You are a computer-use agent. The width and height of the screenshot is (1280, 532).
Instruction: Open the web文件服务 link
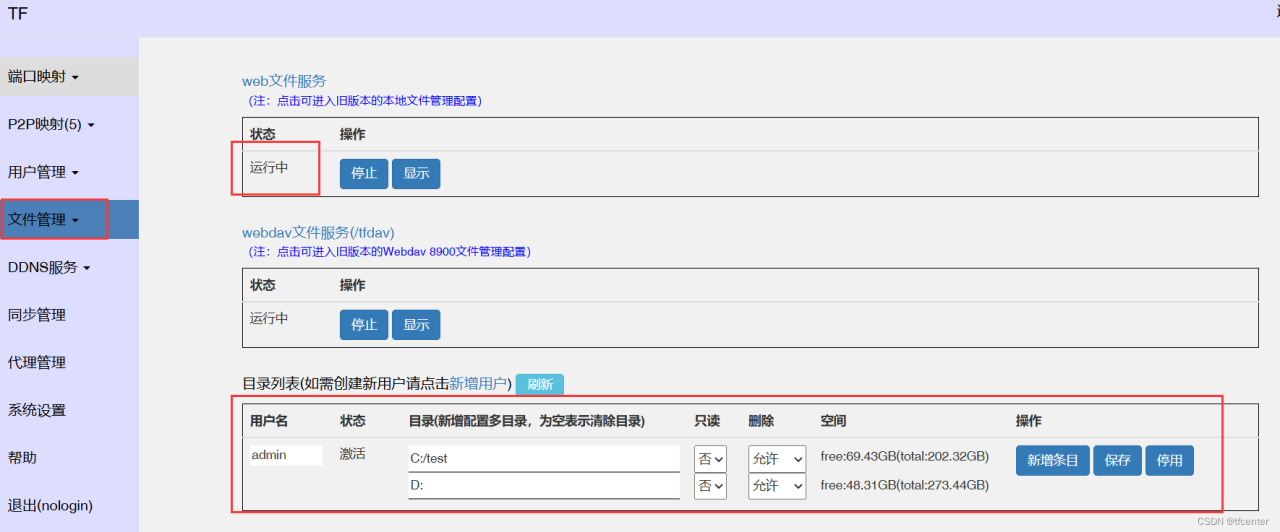coord(284,81)
